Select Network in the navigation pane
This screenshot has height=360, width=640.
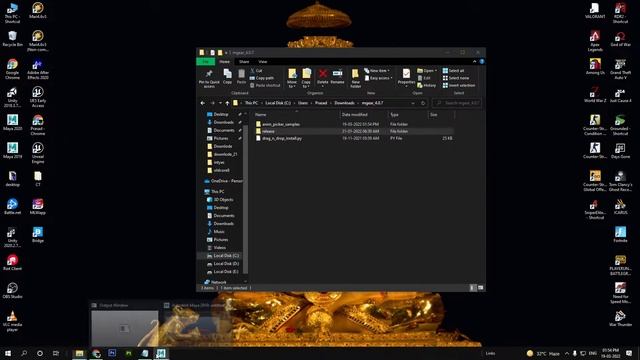coord(218,282)
